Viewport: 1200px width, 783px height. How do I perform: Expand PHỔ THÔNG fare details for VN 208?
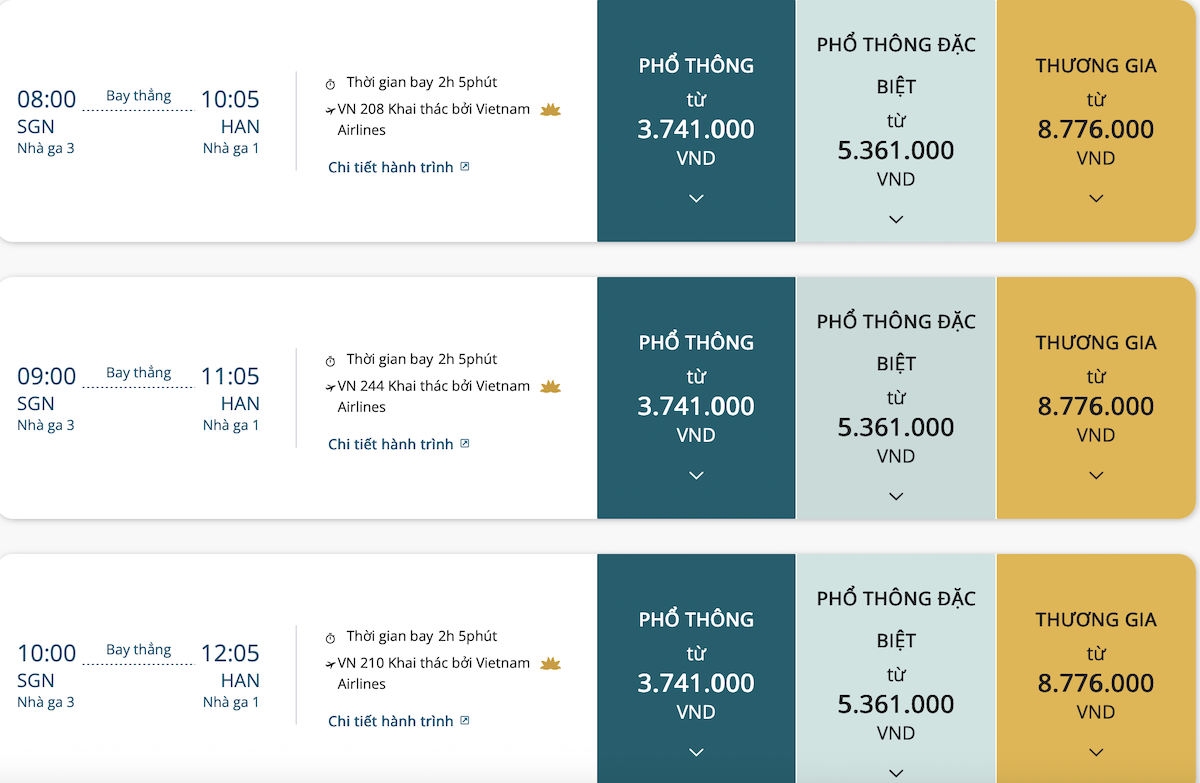point(696,198)
